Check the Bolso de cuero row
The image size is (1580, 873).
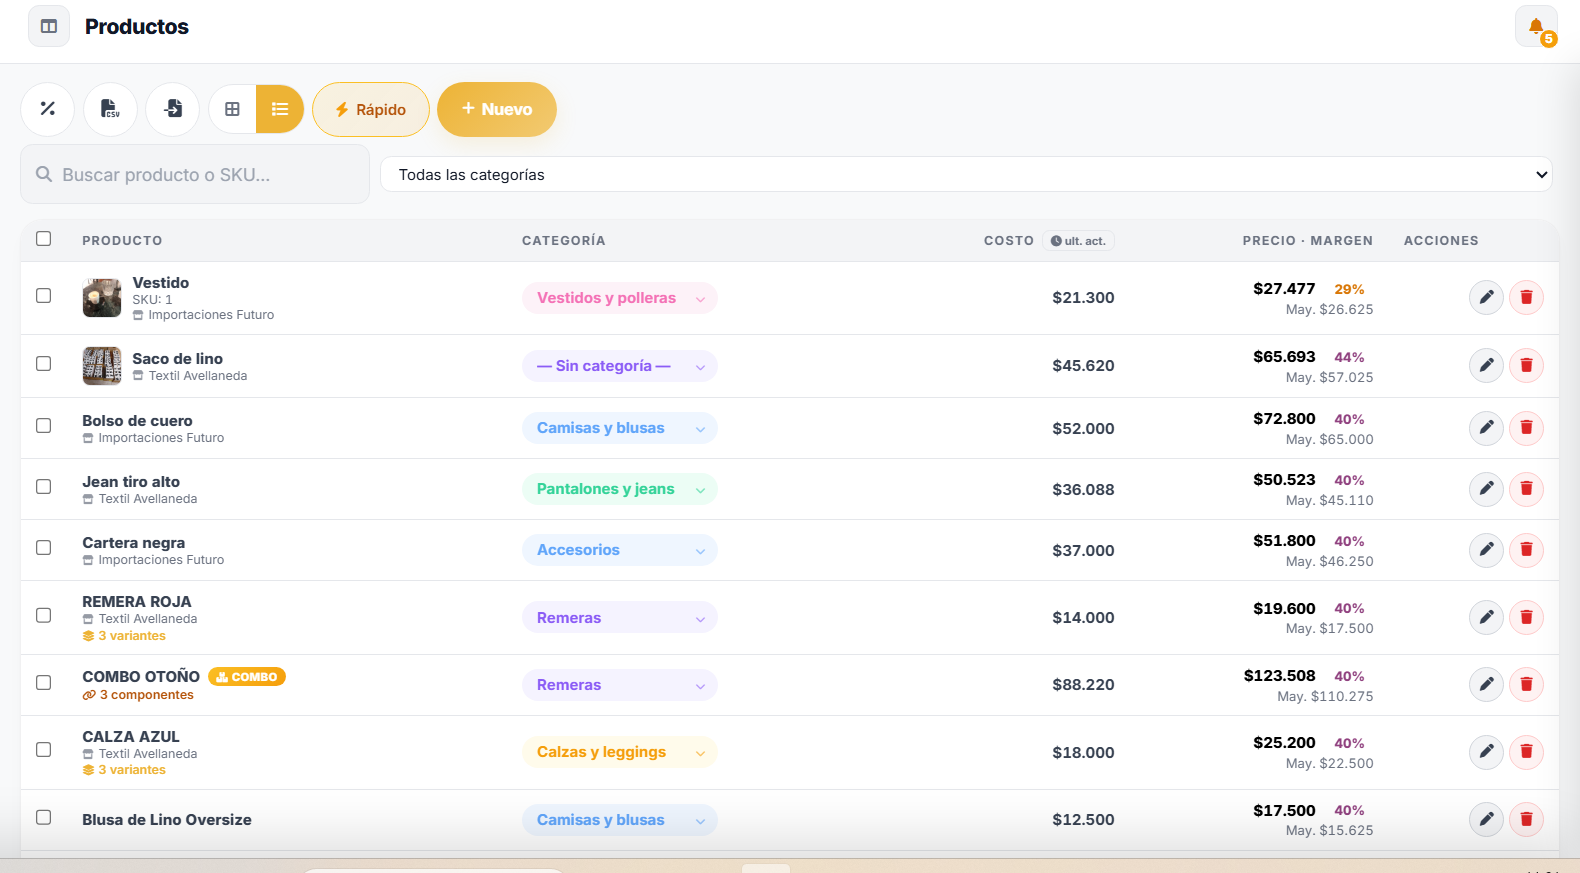(44, 426)
